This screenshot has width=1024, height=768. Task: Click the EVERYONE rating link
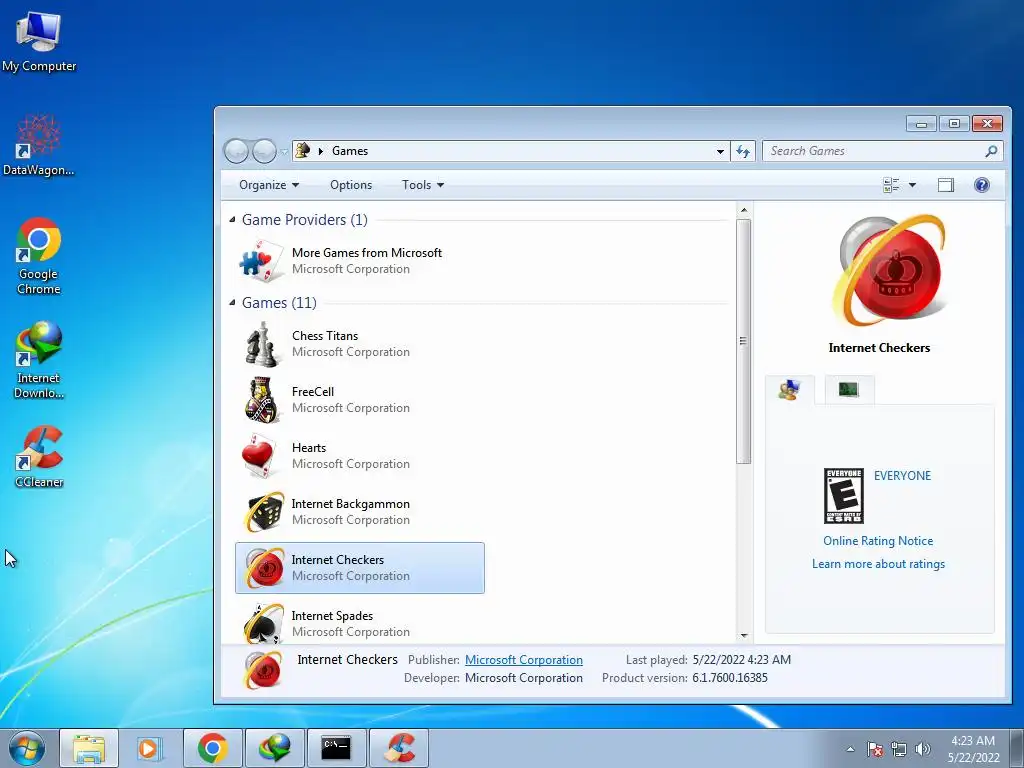coord(903,475)
